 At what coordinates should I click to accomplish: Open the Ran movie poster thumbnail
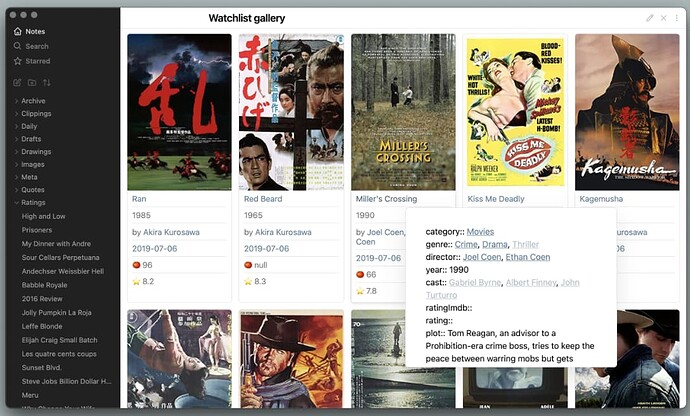[x=179, y=112]
